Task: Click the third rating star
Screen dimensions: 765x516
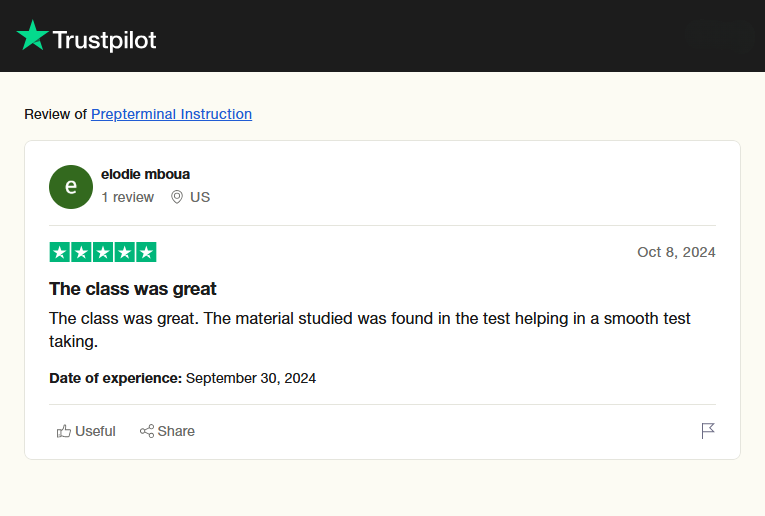Action: [x=103, y=252]
